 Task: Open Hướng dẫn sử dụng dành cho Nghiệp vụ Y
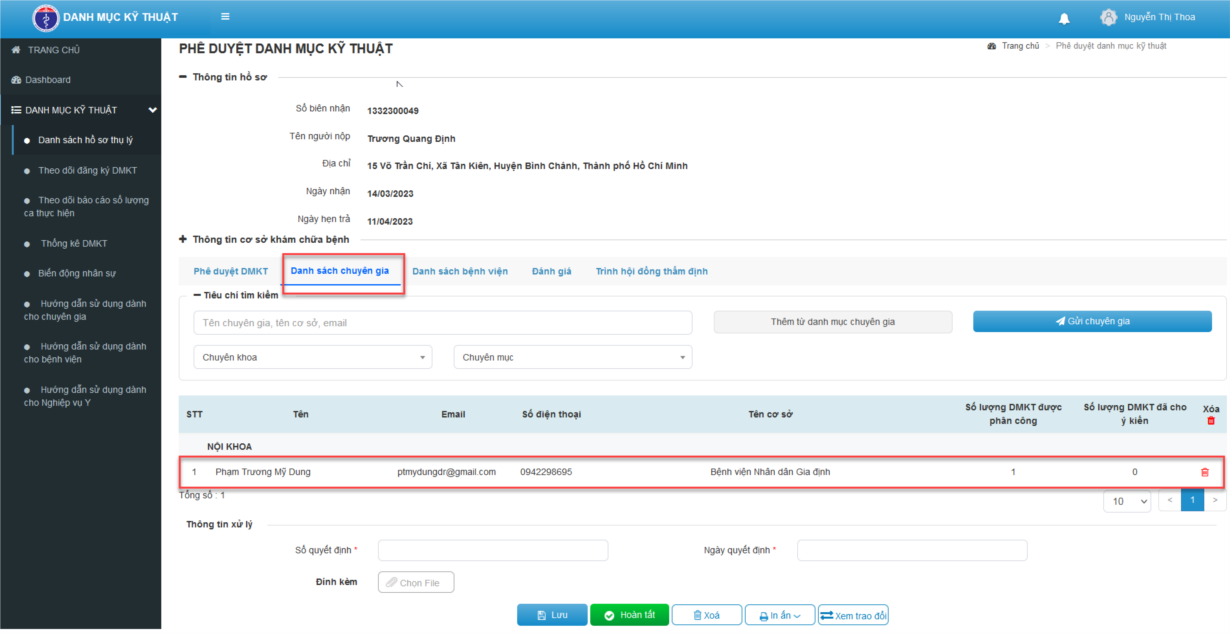tap(86, 395)
